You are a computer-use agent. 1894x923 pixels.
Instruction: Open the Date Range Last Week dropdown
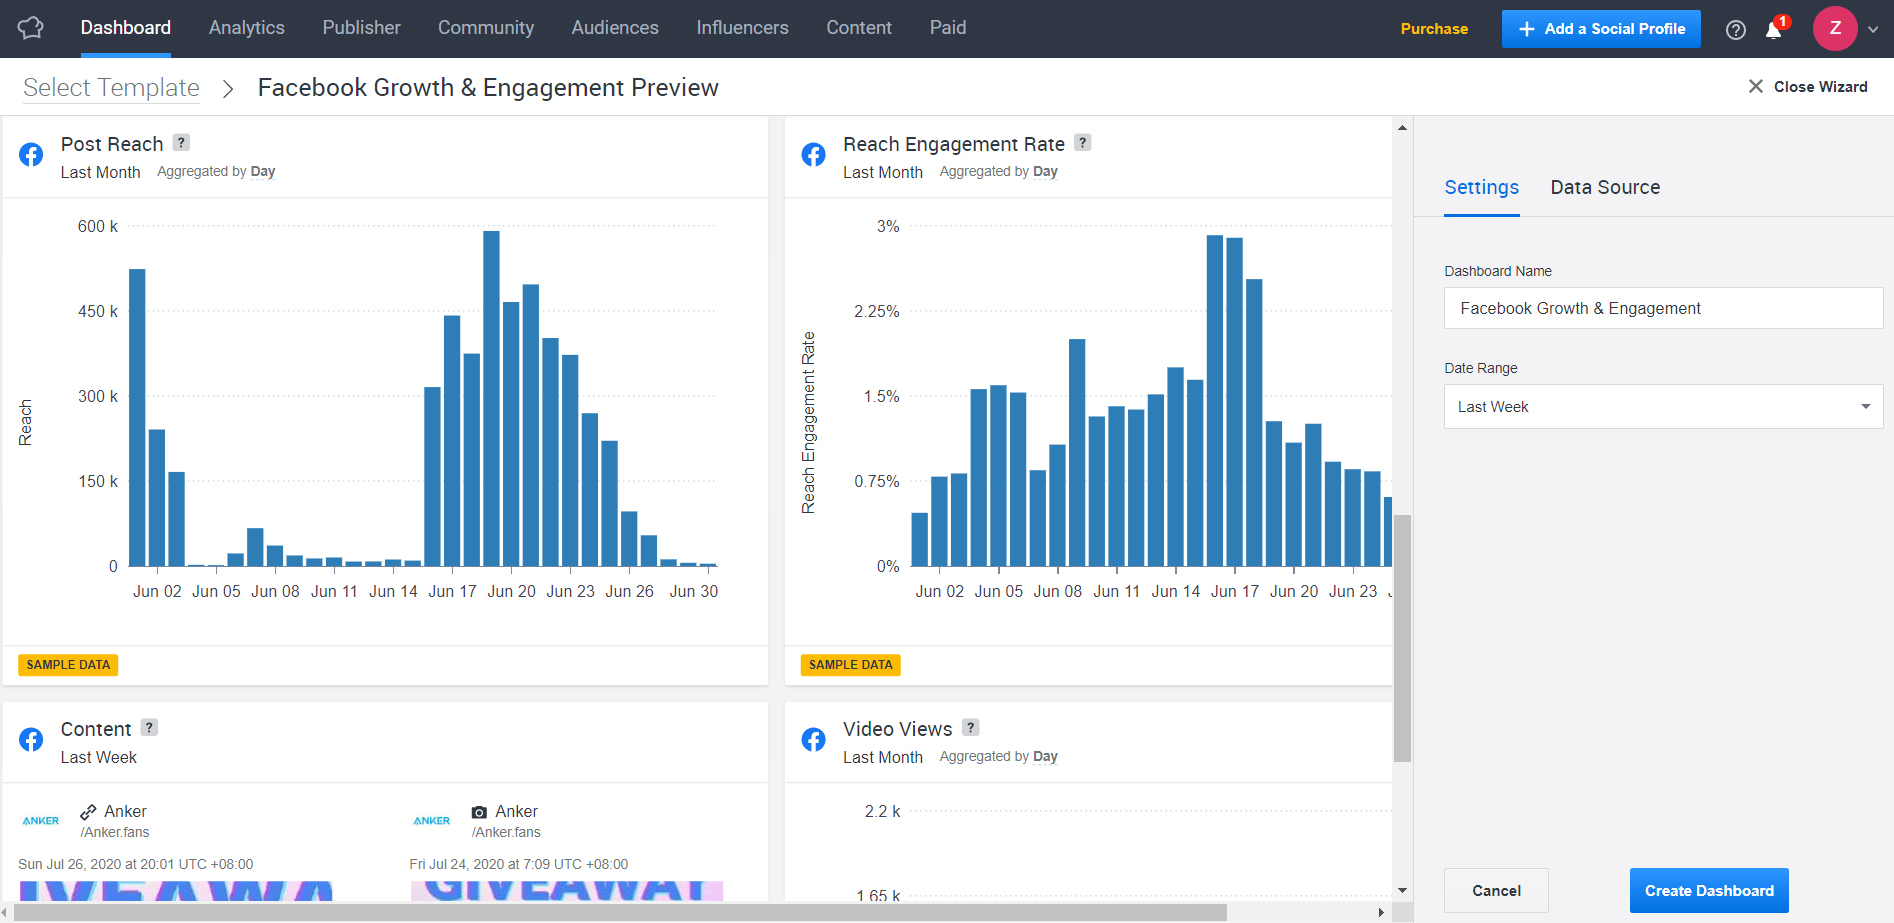(1663, 407)
